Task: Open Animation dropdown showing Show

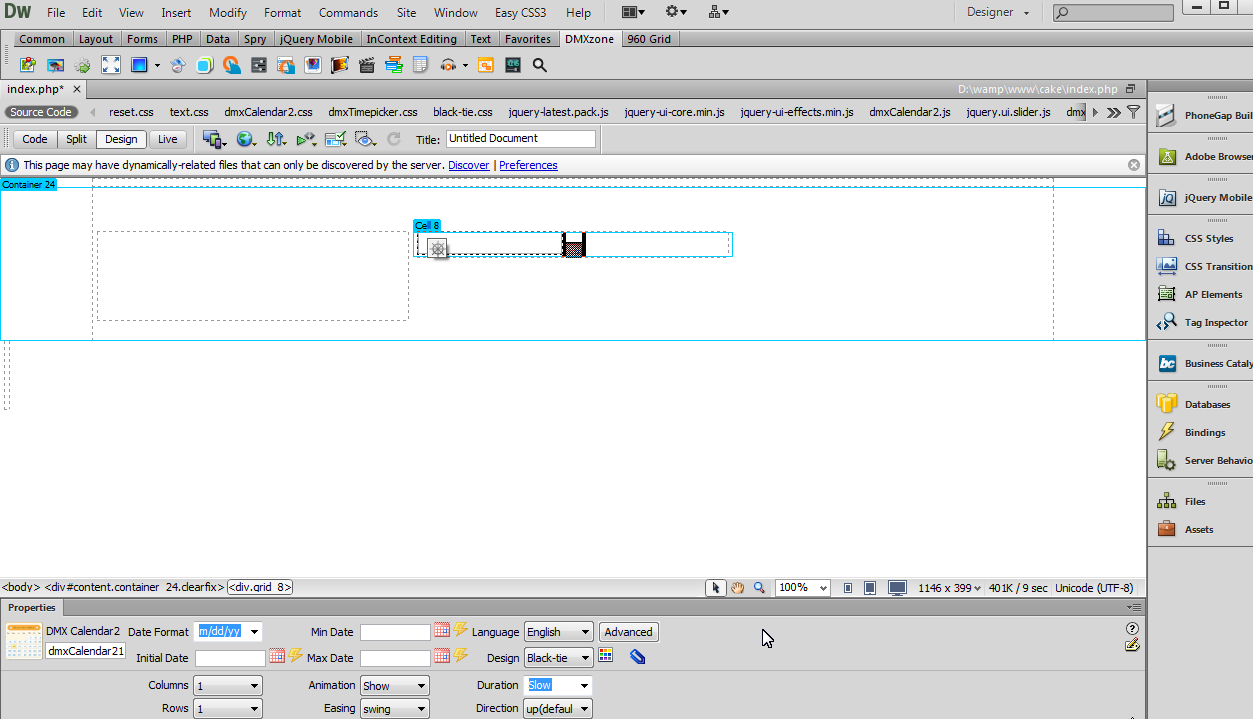Action: coord(395,686)
